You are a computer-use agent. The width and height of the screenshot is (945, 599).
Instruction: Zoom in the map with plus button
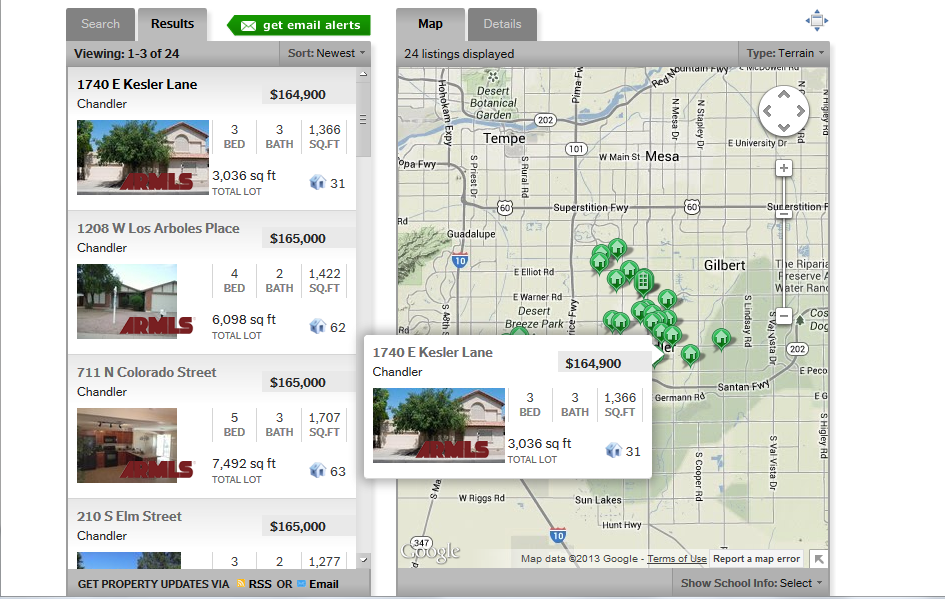(783, 168)
